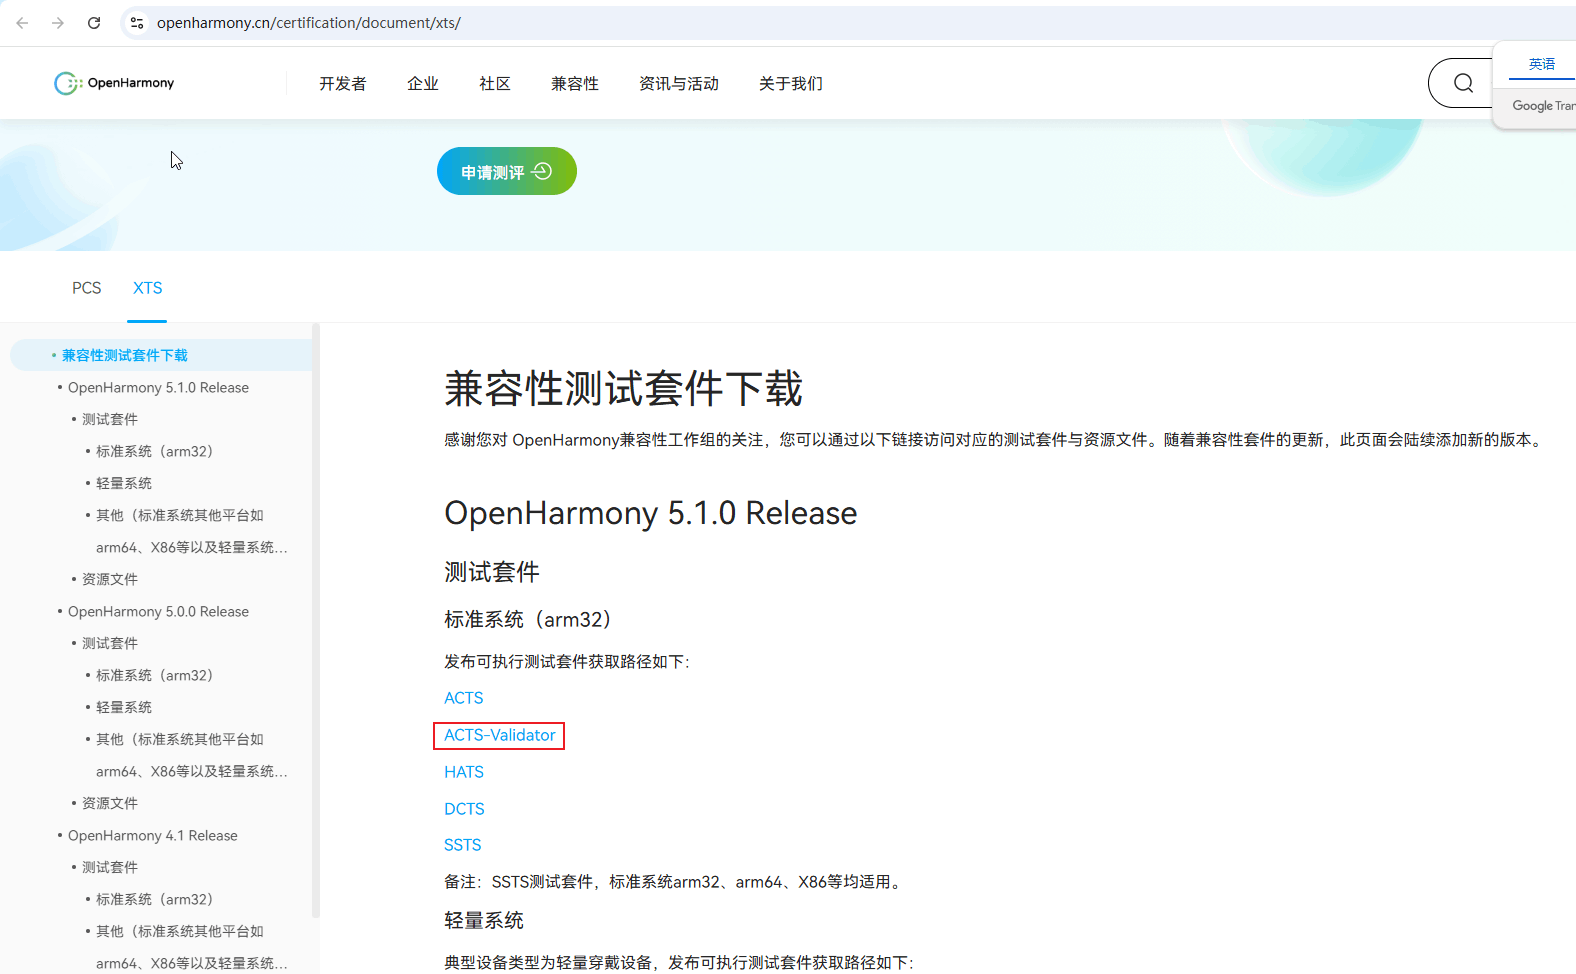Screen dimensions: 1576x974
Task: Select 测试套件 under 4.1 Release
Action: [110, 867]
